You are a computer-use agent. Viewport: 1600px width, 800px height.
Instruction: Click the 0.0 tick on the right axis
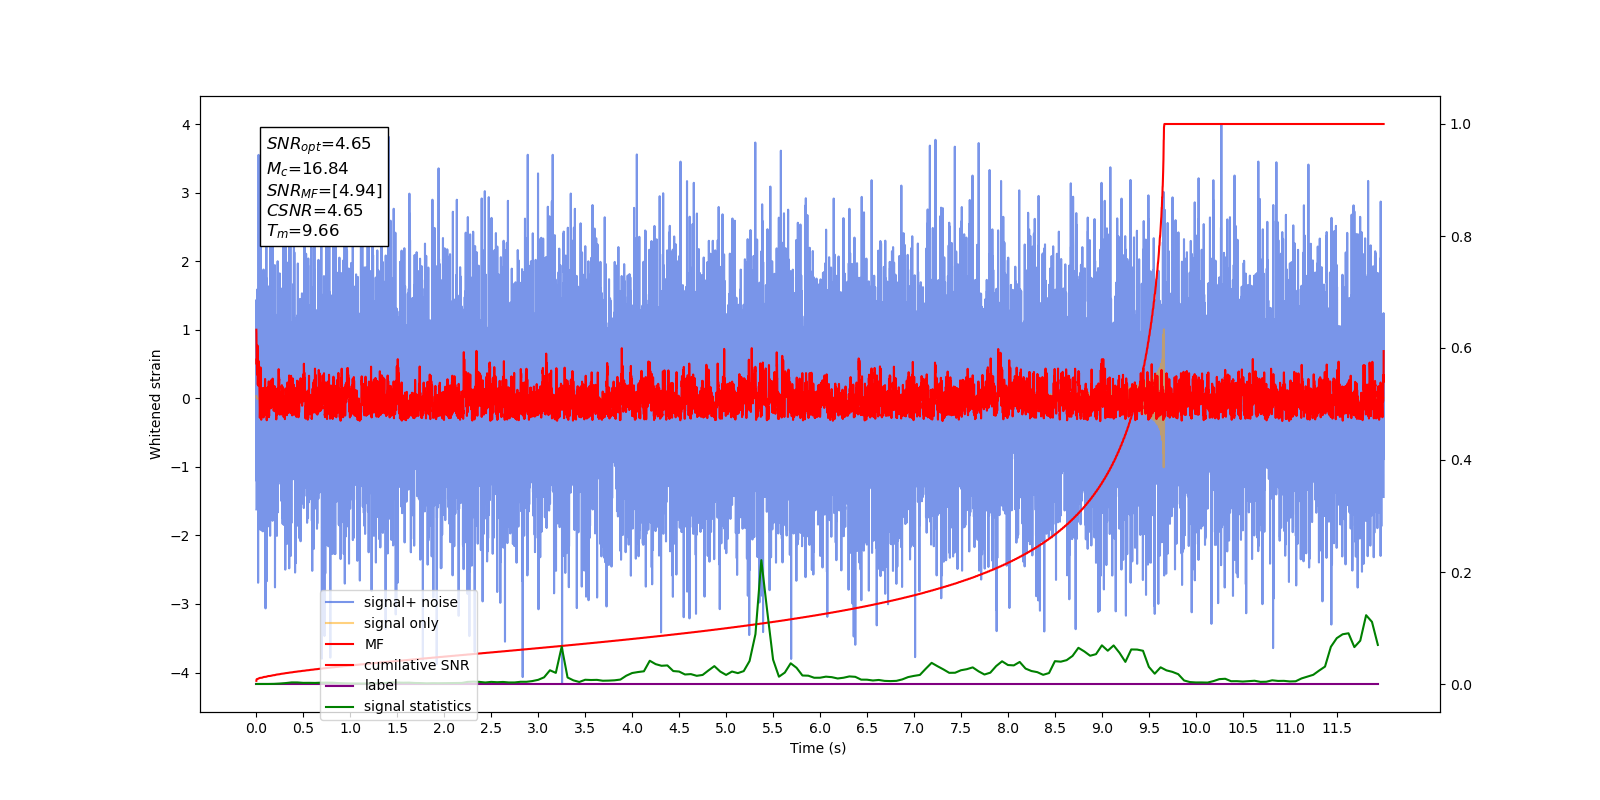pos(1461,685)
